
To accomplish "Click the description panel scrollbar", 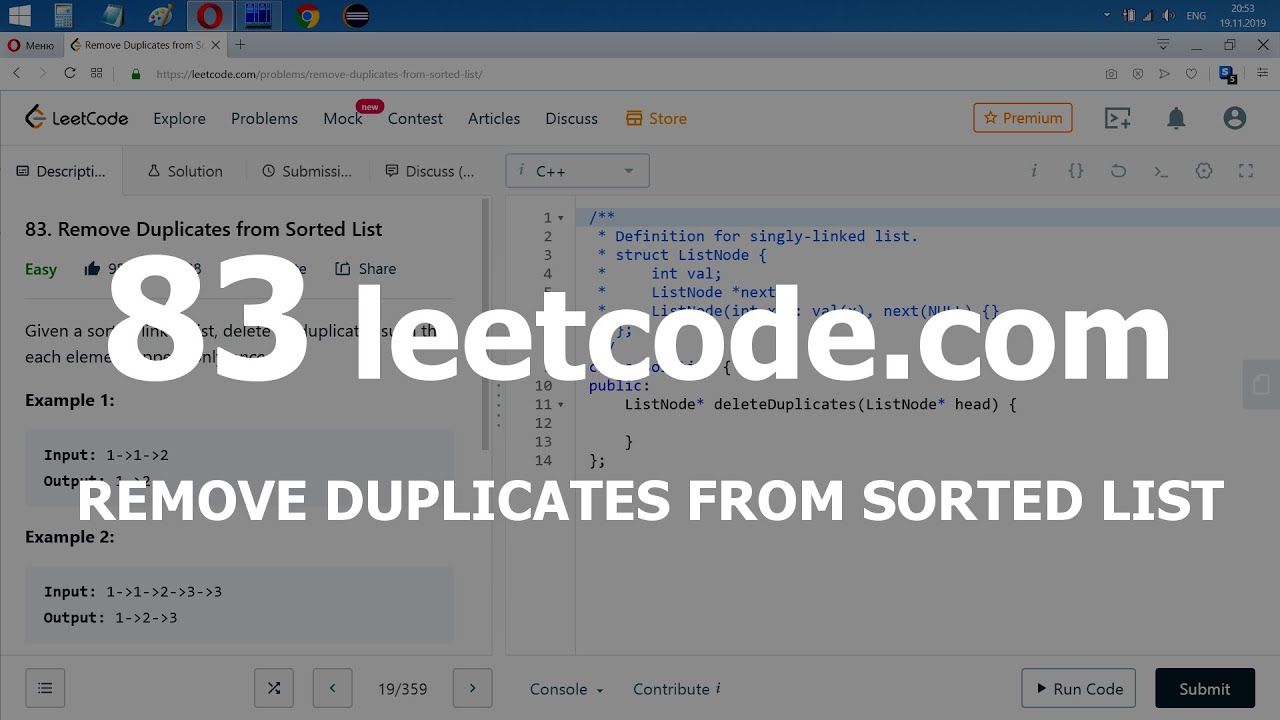I will coord(486,322).
